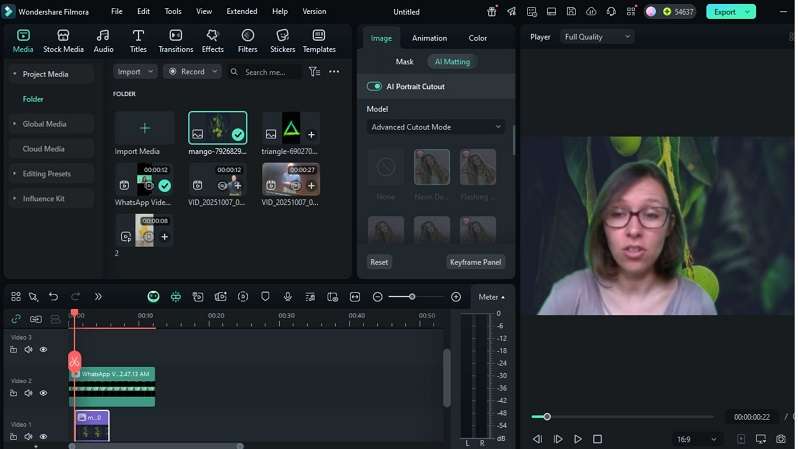
Task: Open the Titles panel
Action: pyautogui.click(x=138, y=41)
